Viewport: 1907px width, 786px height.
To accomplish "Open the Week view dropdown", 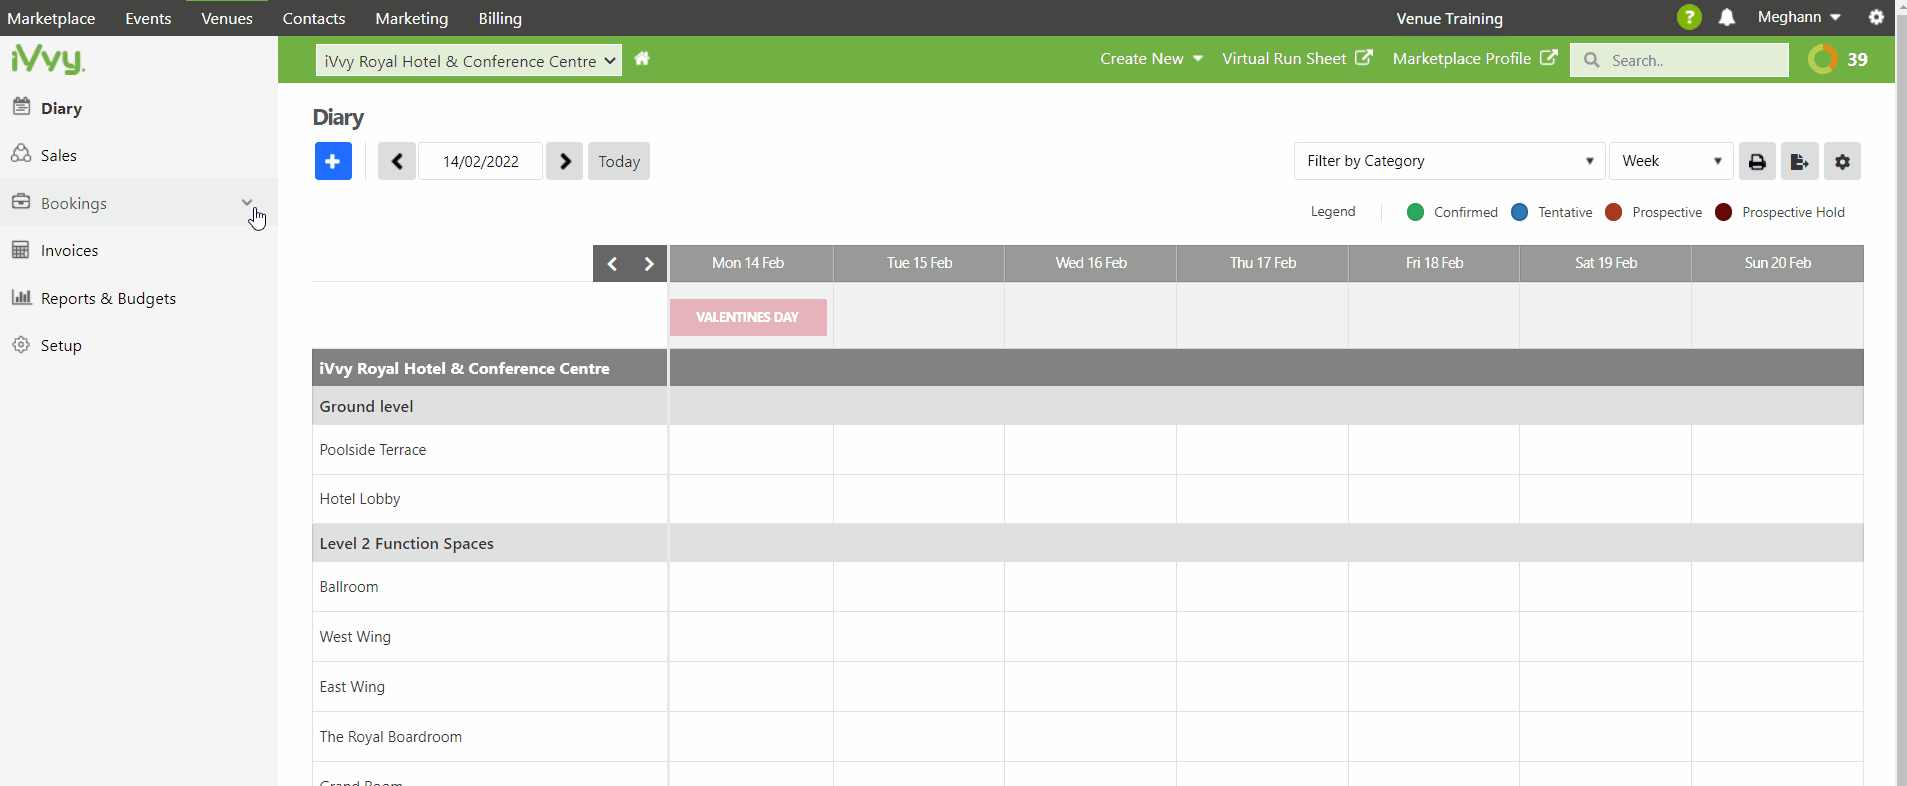I will [x=1671, y=161].
